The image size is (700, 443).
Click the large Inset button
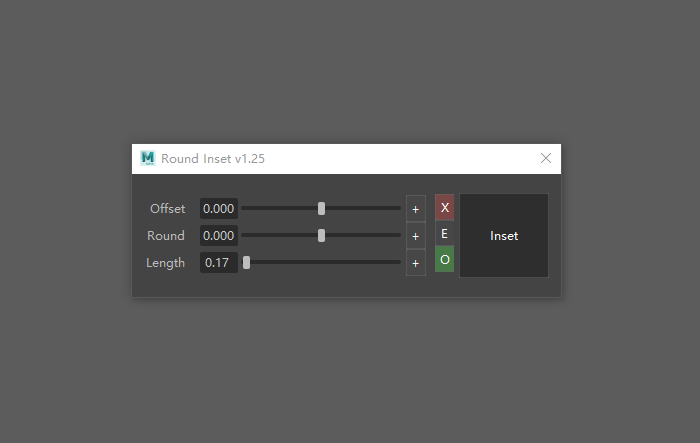[504, 235]
